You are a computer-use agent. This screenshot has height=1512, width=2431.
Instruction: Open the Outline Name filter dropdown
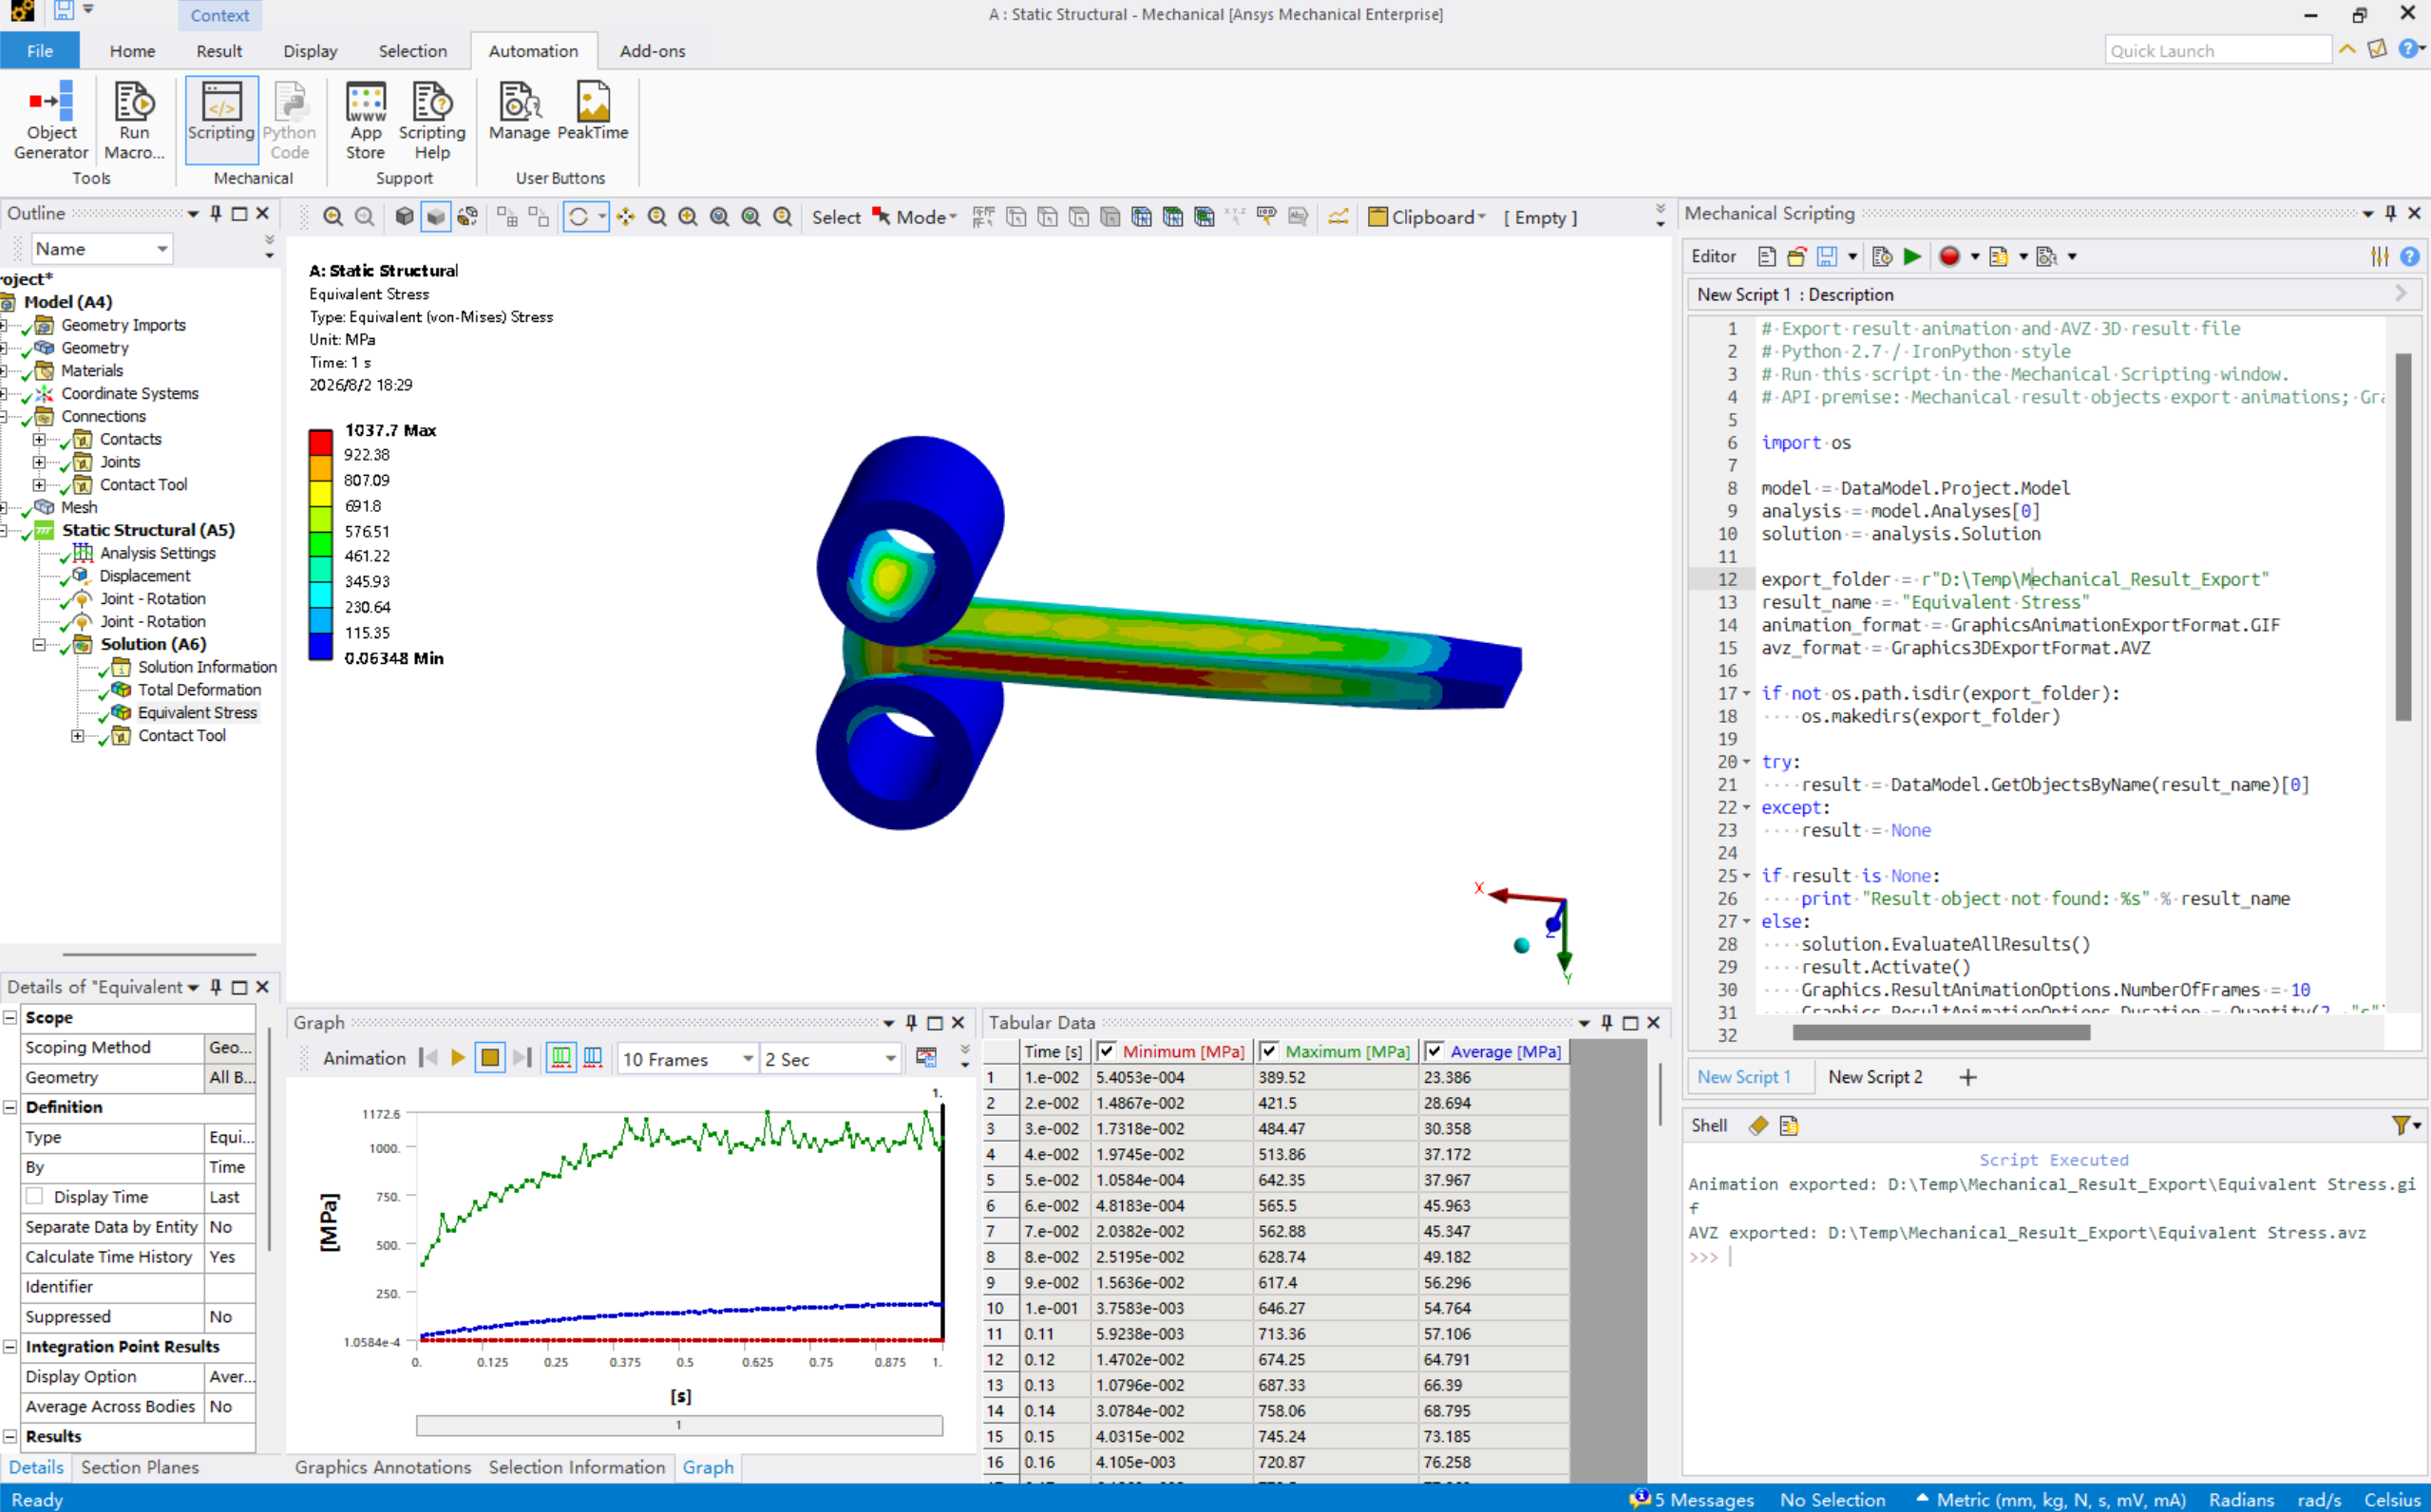(101, 249)
